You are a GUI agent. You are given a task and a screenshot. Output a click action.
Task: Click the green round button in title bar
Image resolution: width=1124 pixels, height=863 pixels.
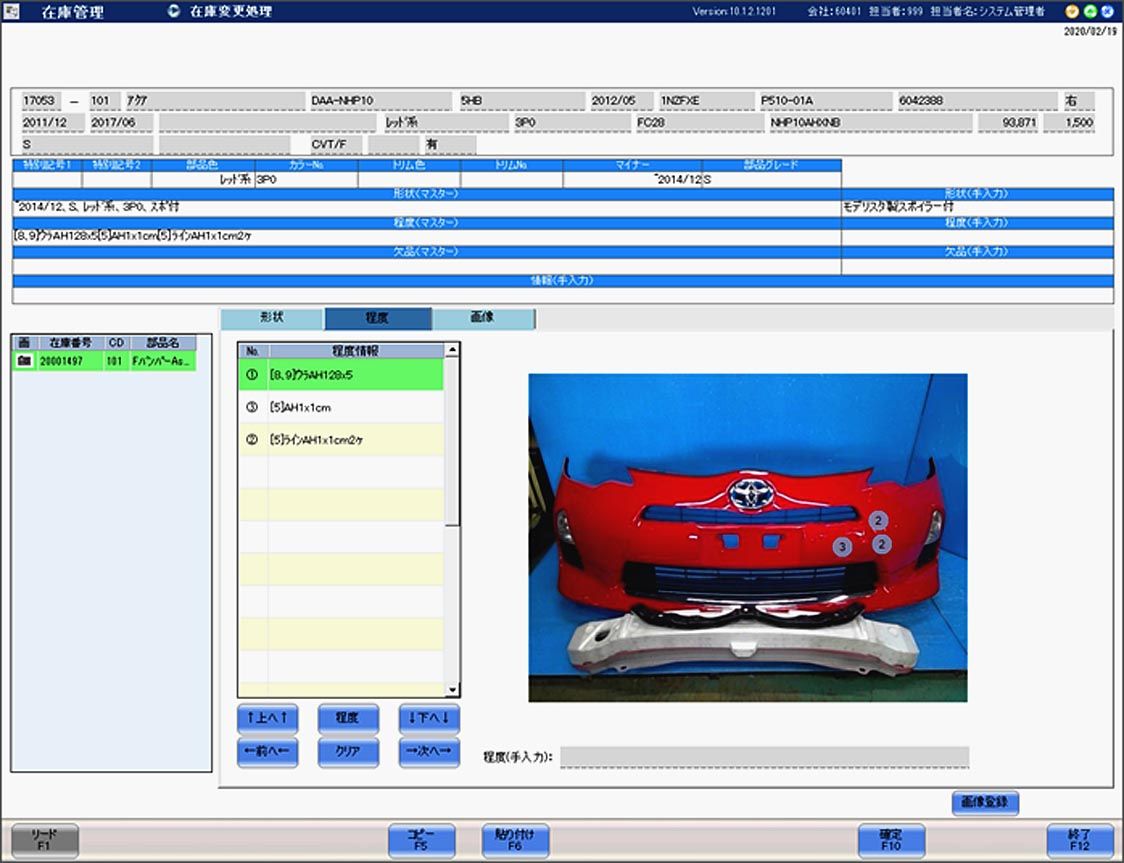(x=1090, y=11)
